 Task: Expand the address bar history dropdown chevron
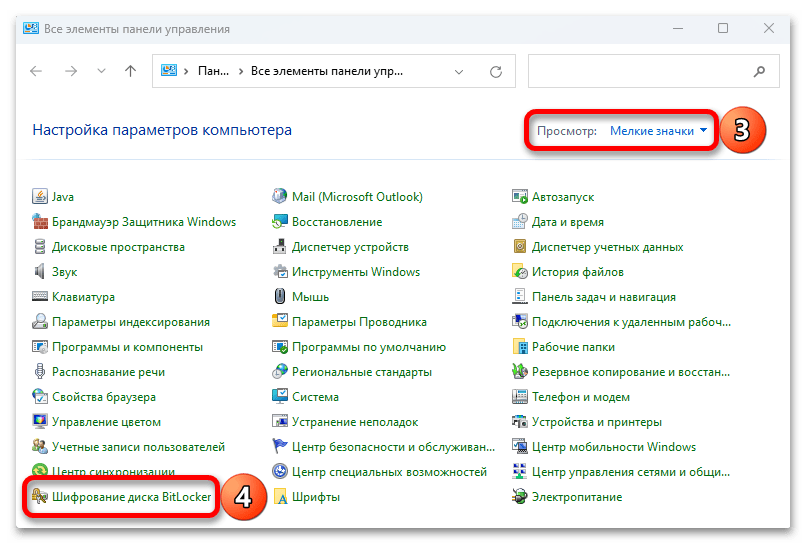(459, 71)
